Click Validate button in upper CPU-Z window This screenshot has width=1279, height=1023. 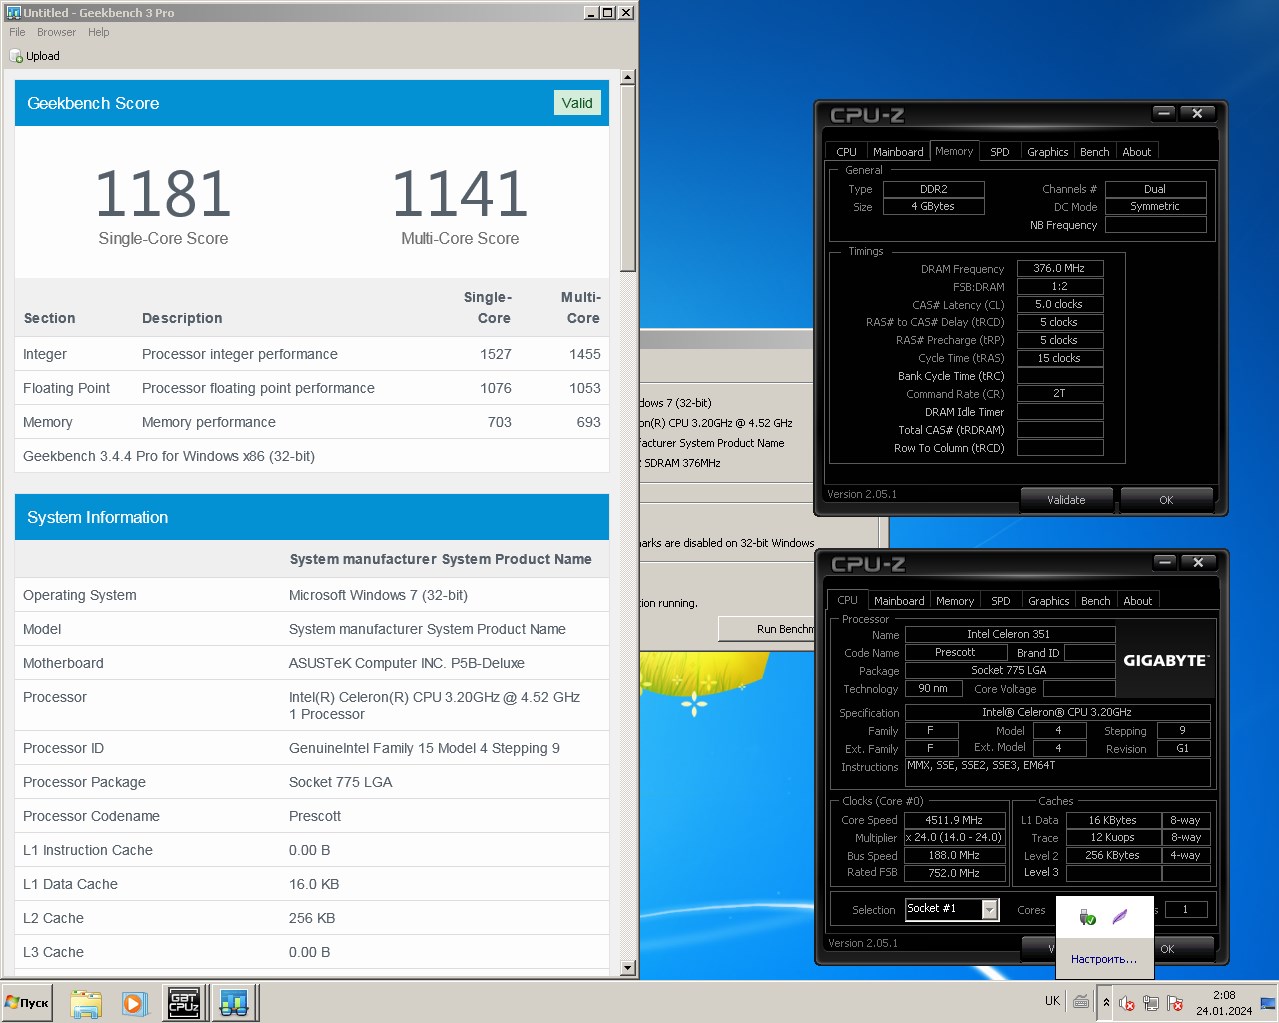tap(1066, 500)
